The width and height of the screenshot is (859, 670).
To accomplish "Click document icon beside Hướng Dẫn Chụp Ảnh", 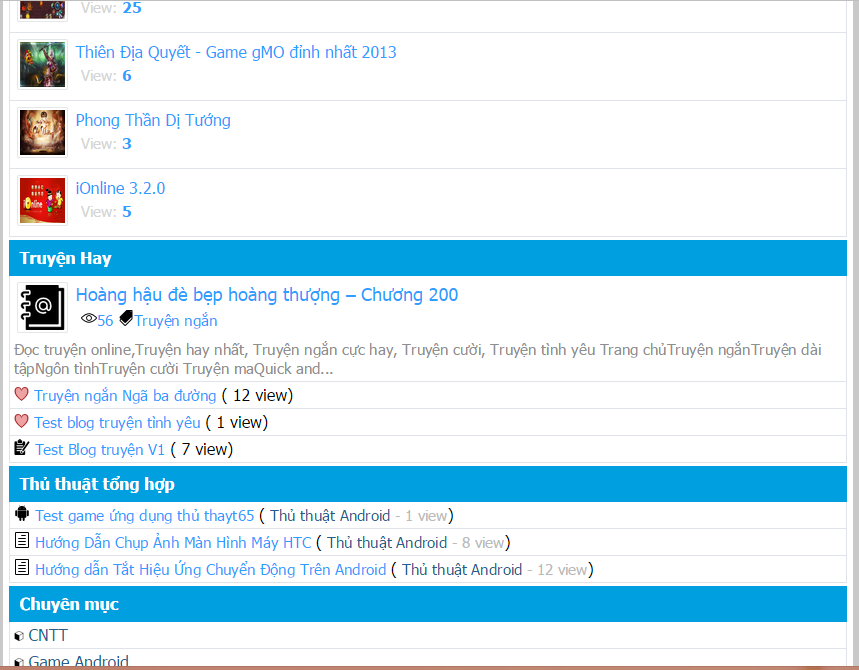I will coord(22,541).
